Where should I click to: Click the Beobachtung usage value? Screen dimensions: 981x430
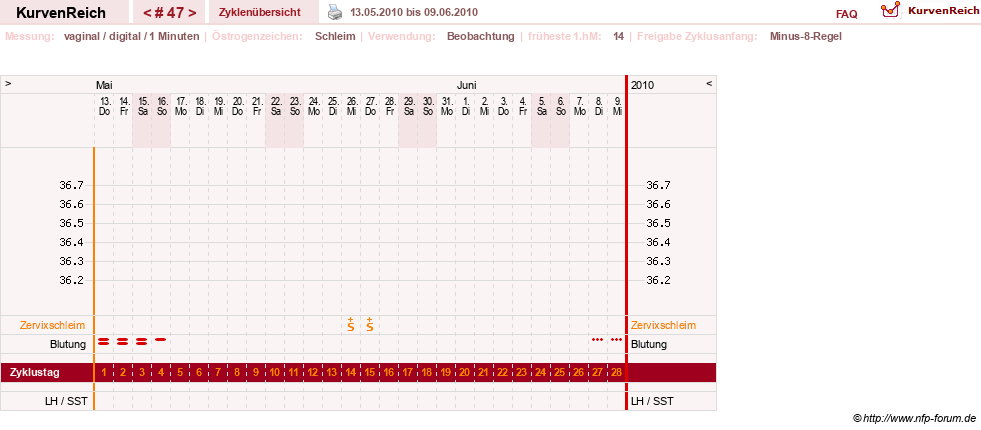pyautogui.click(x=480, y=36)
